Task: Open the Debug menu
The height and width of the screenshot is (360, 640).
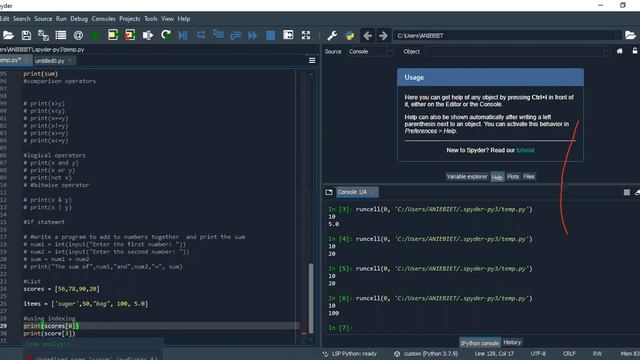Action: (79, 19)
